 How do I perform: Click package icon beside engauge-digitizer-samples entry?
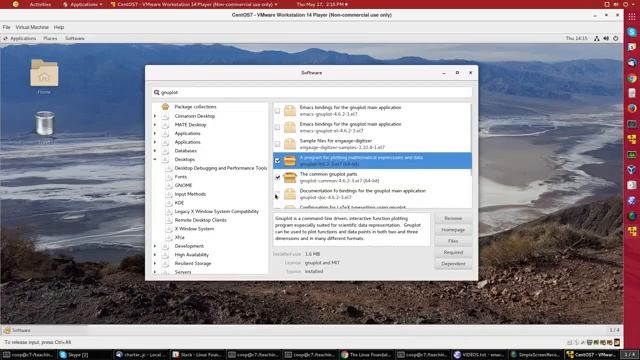point(290,144)
